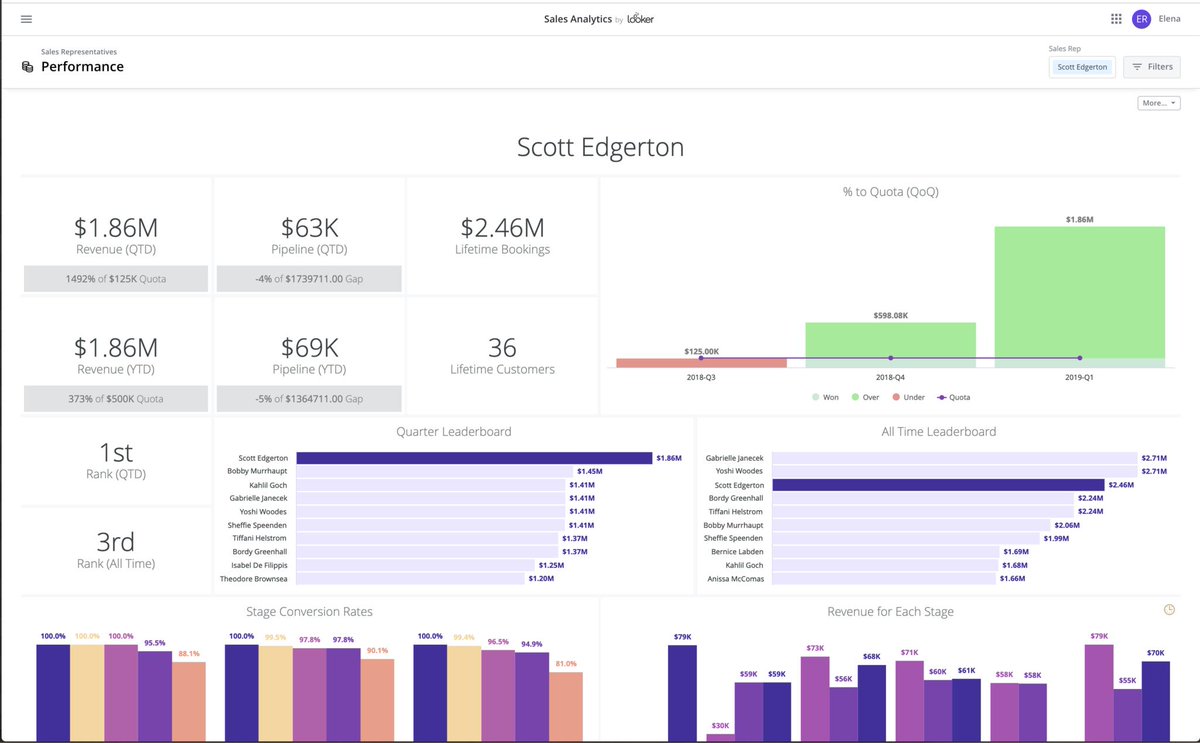
Task: Click the 1st Rank (QTD) tile
Action: point(115,461)
